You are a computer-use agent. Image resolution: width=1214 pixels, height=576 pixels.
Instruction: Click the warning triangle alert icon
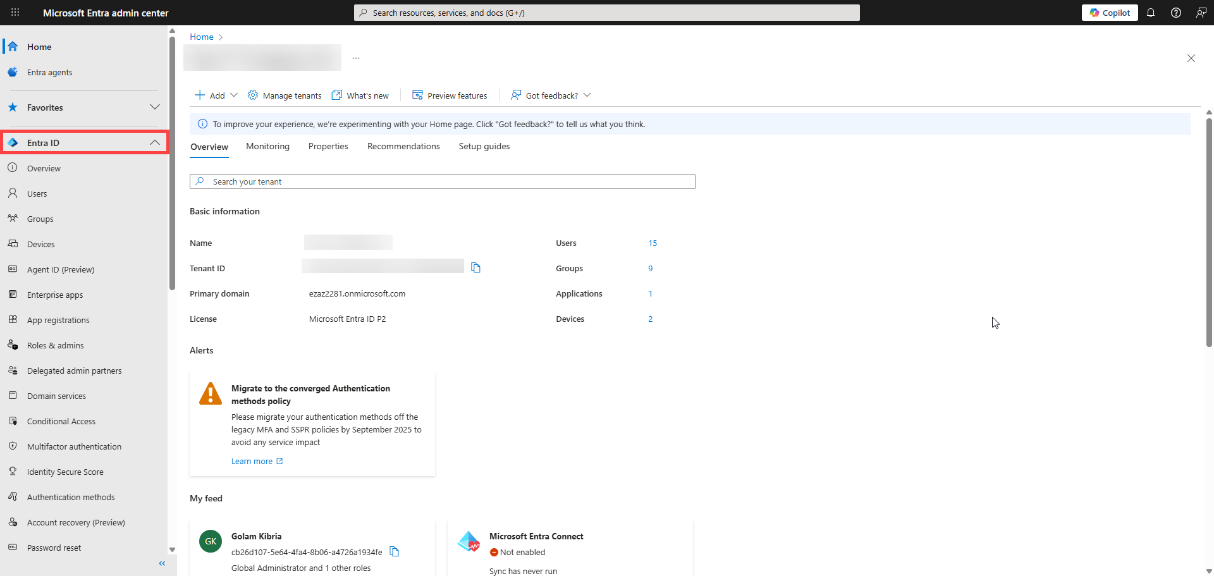211,393
